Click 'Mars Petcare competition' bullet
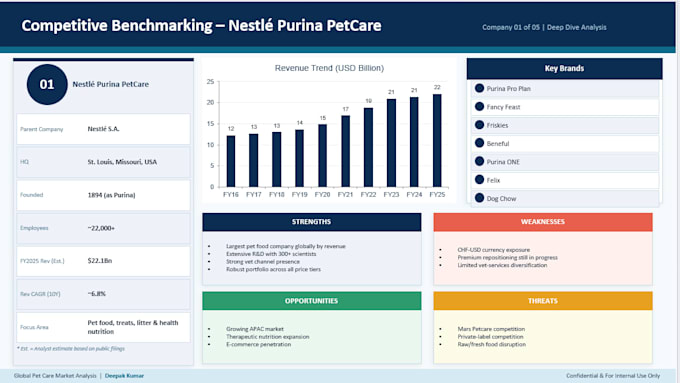This screenshot has width=680, height=383. click(x=491, y=329)
